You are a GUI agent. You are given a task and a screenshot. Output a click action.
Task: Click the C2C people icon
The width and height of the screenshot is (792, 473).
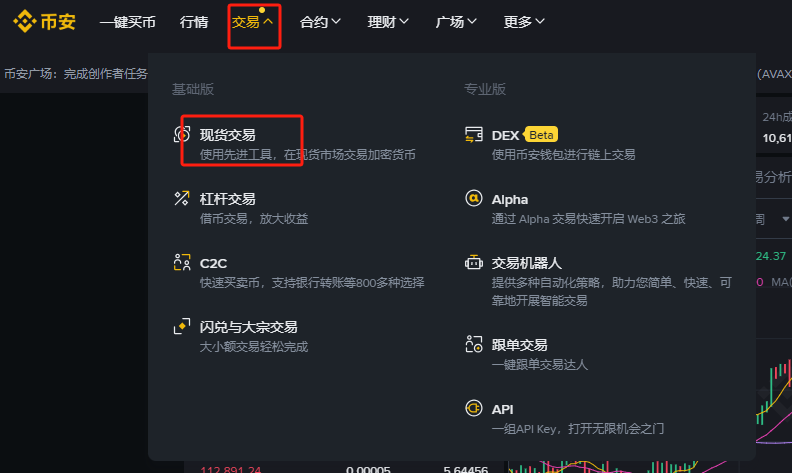(182, 262)
